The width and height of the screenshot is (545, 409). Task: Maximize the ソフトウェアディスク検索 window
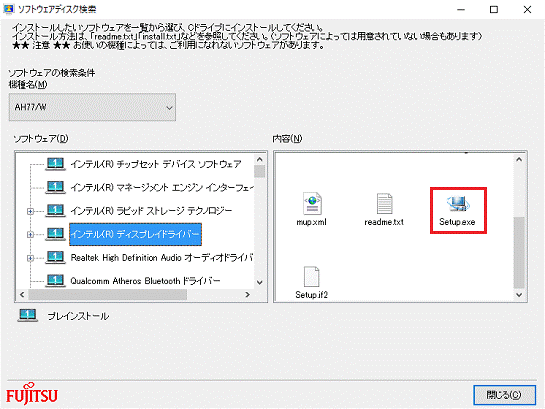pos(494,9)
